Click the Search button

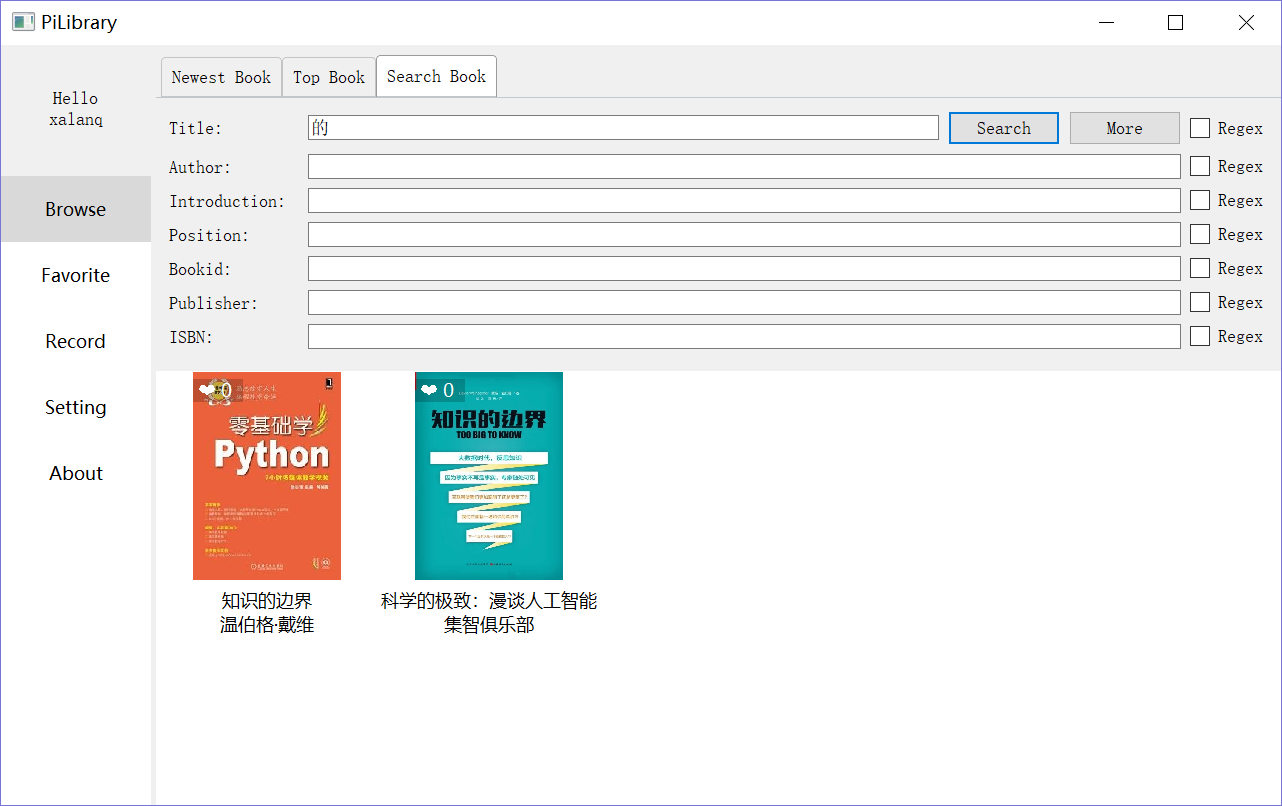[1003, 128]
